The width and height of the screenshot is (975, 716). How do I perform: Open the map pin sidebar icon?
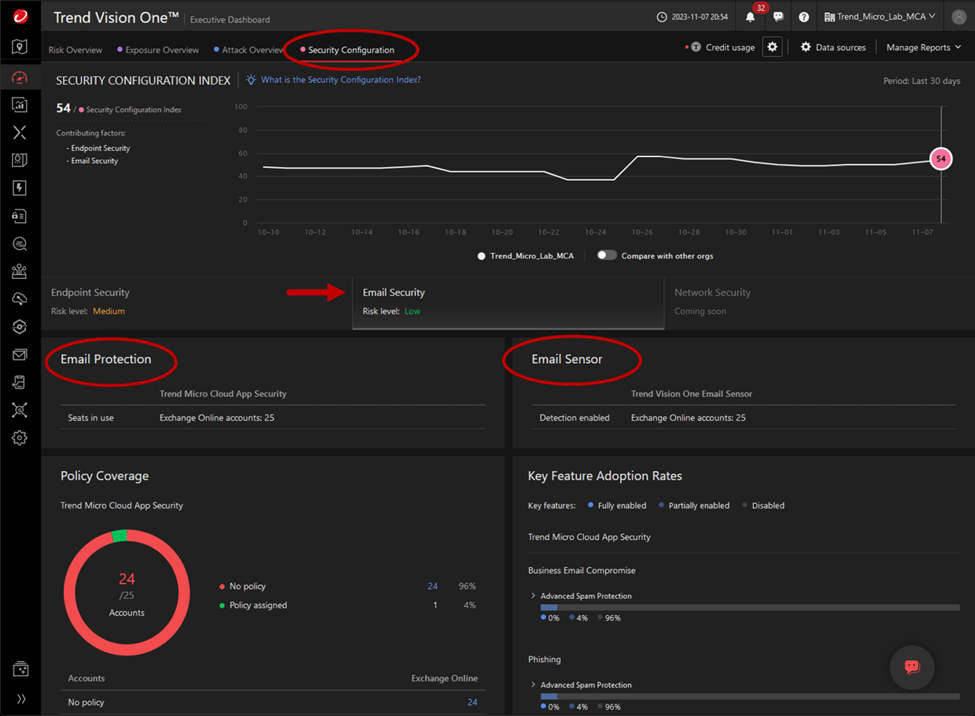(20, 47)
